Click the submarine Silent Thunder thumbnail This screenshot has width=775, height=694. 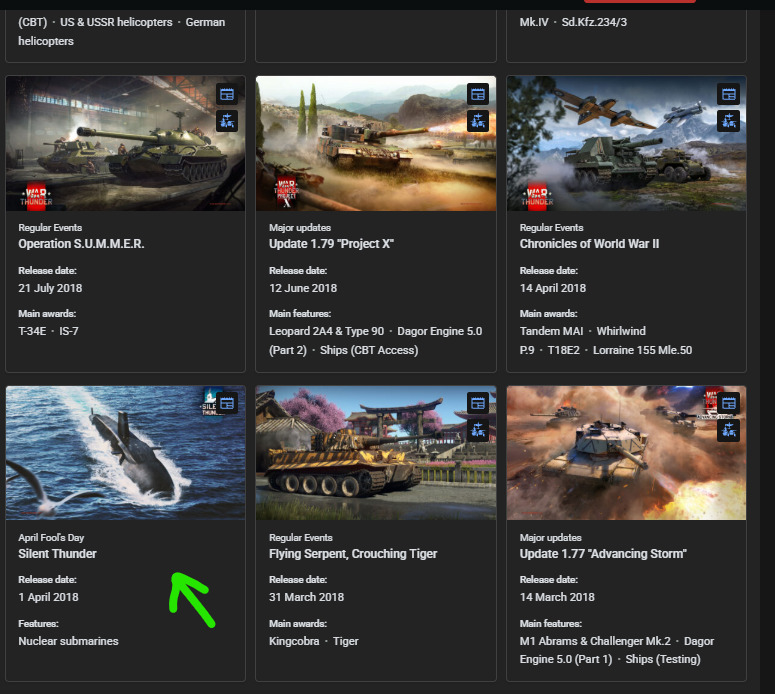[x=126, y=453]
